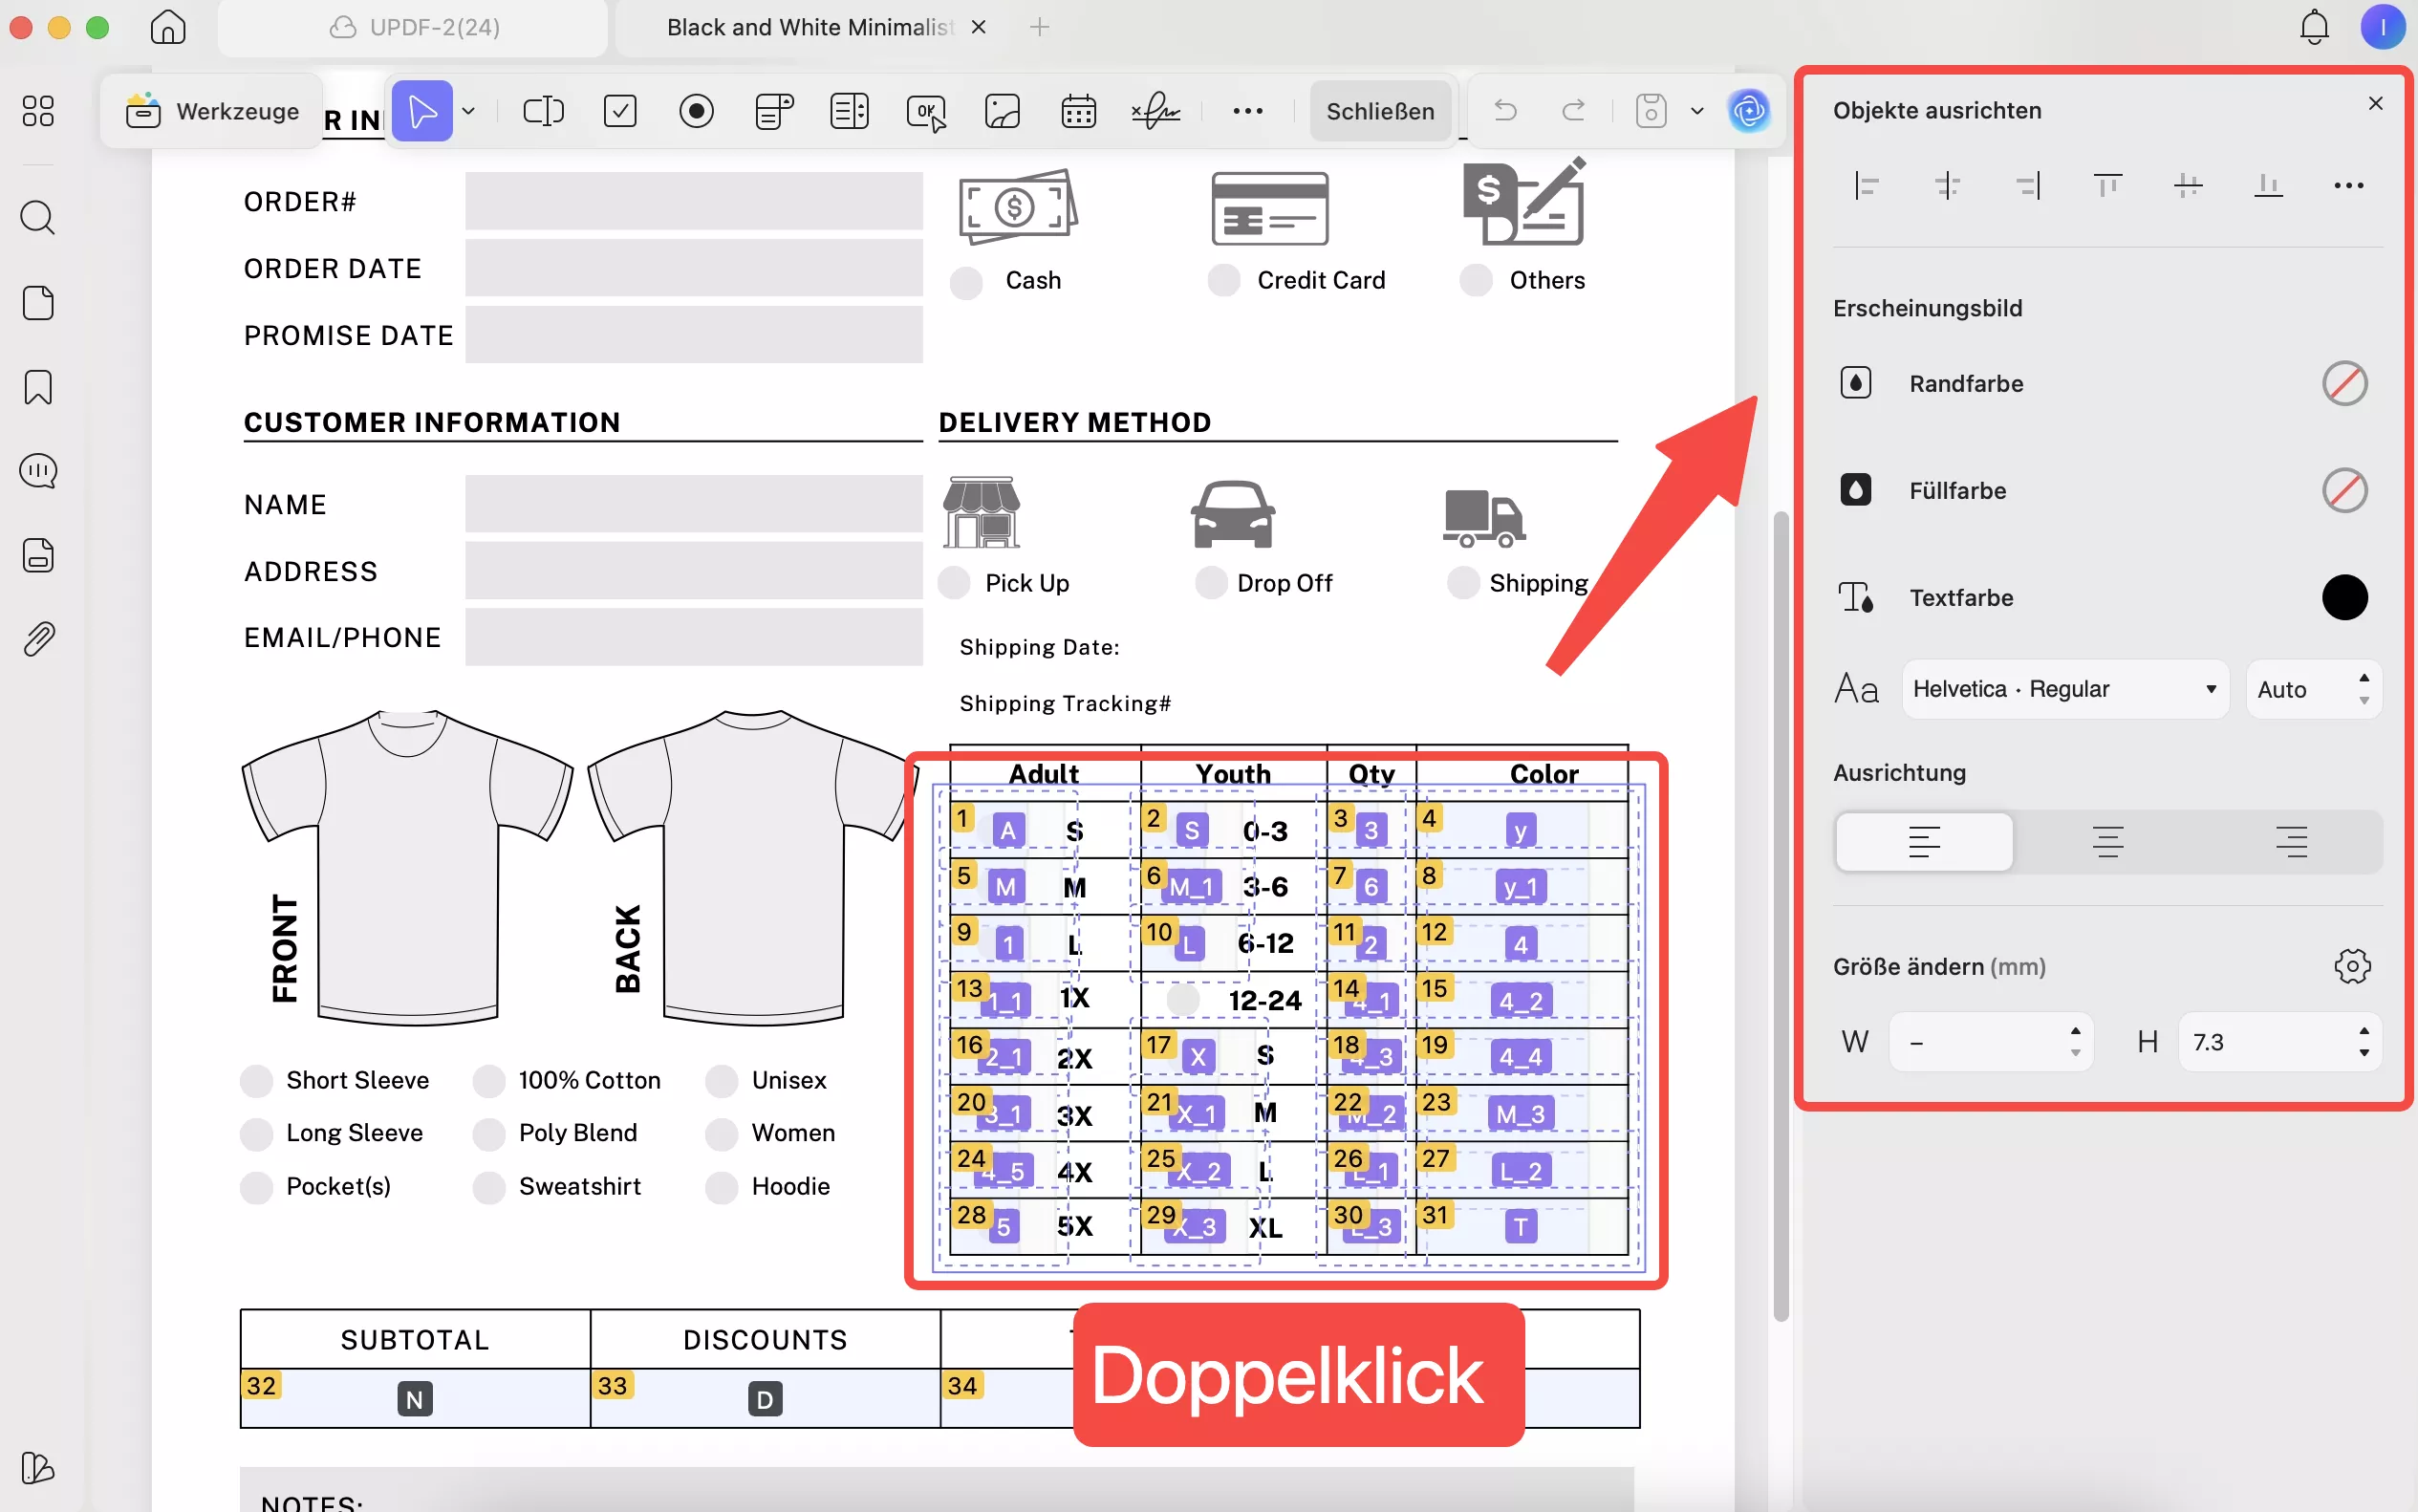Expand the save options dropdown arrow

pyautogui.click(x=1697, y=111)
